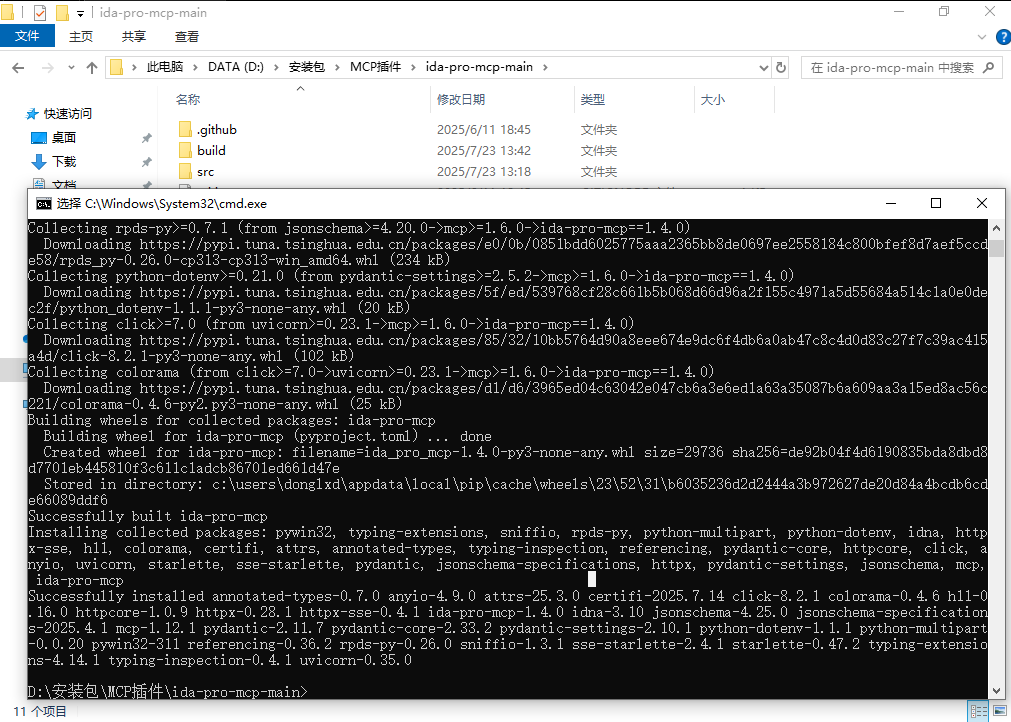Expand the ribbon using the chevron
Image resolution: width=1011 pixels, height=722 pixels.
983,37
